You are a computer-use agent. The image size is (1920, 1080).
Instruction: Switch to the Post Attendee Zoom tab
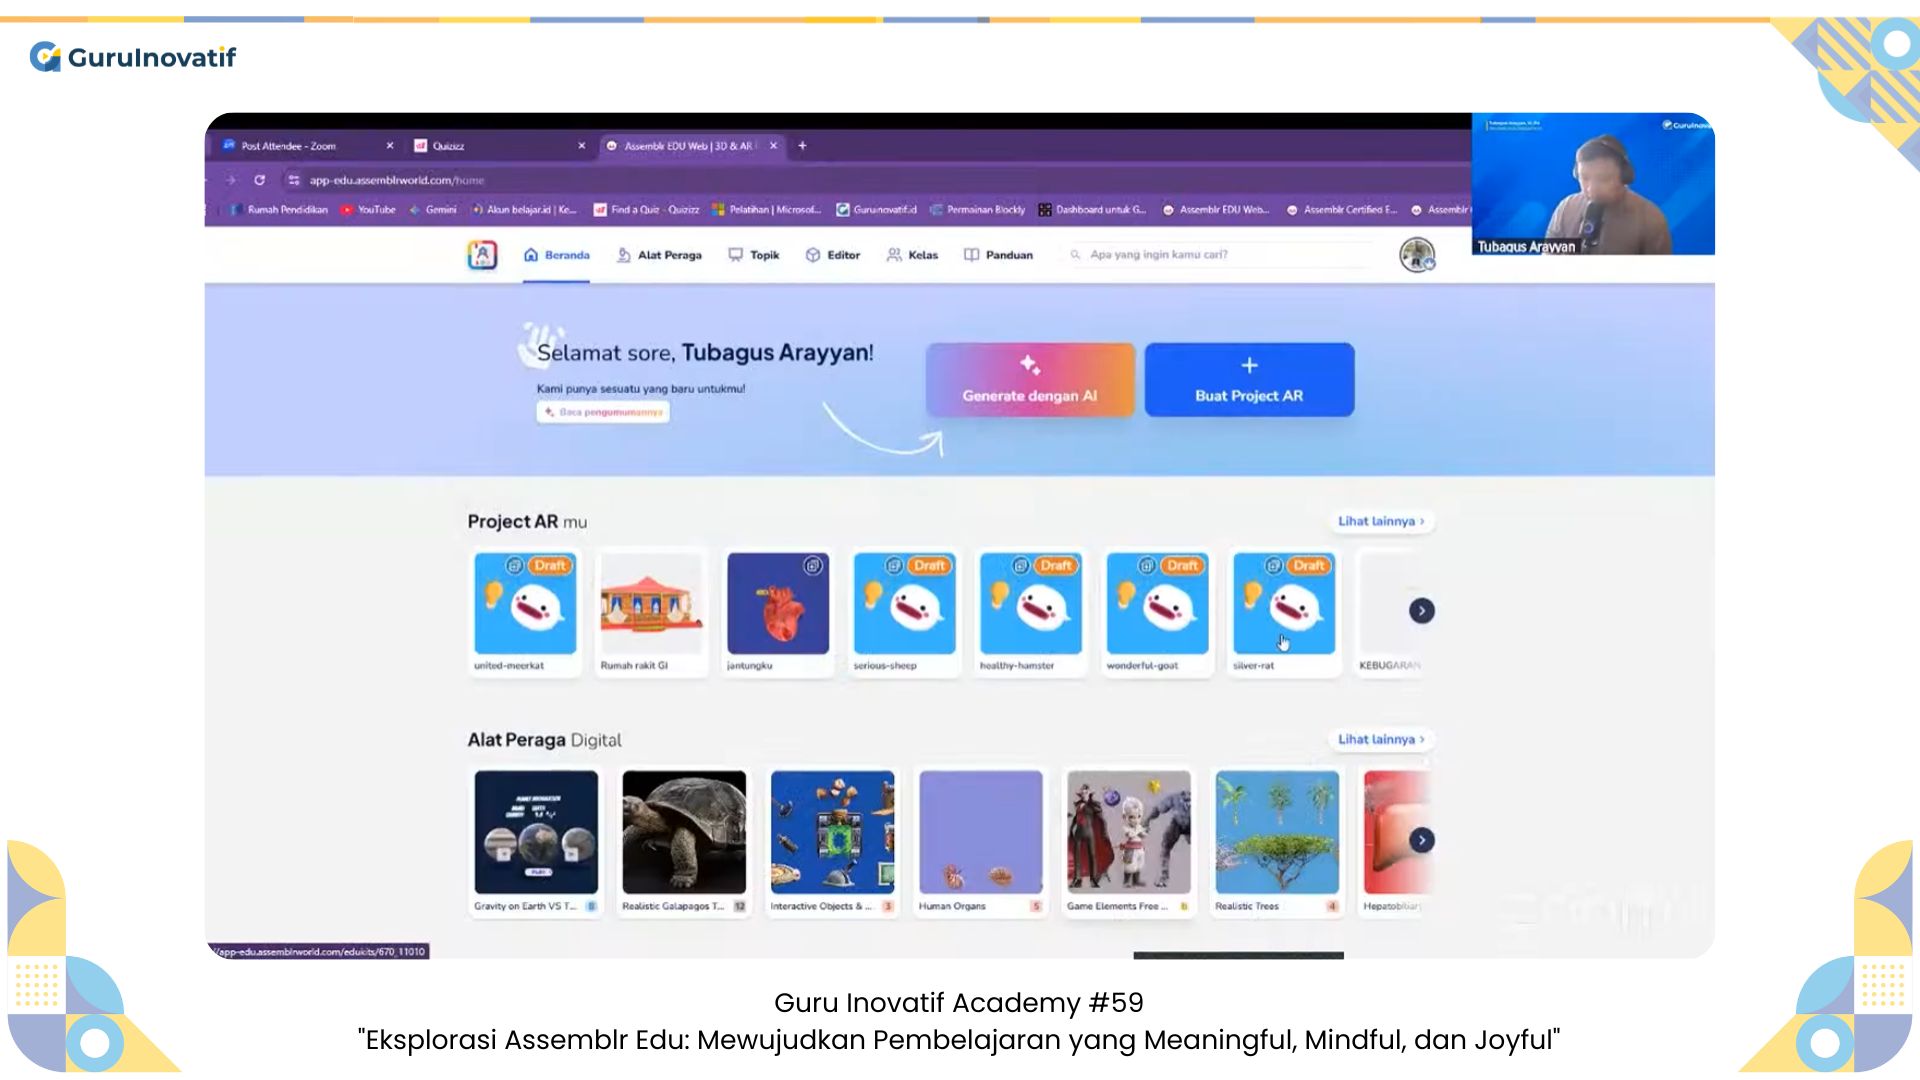click(x=290, y=146)
